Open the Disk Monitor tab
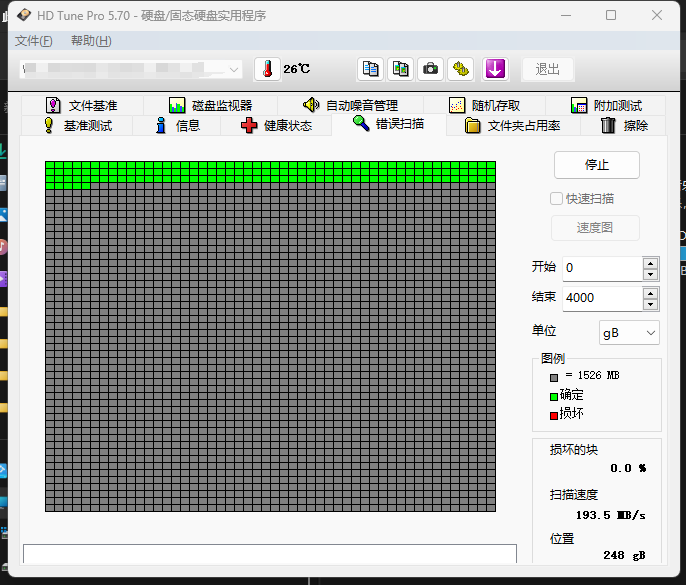Image resolution: width=686 pixels, height=585 pixels. 211,105
